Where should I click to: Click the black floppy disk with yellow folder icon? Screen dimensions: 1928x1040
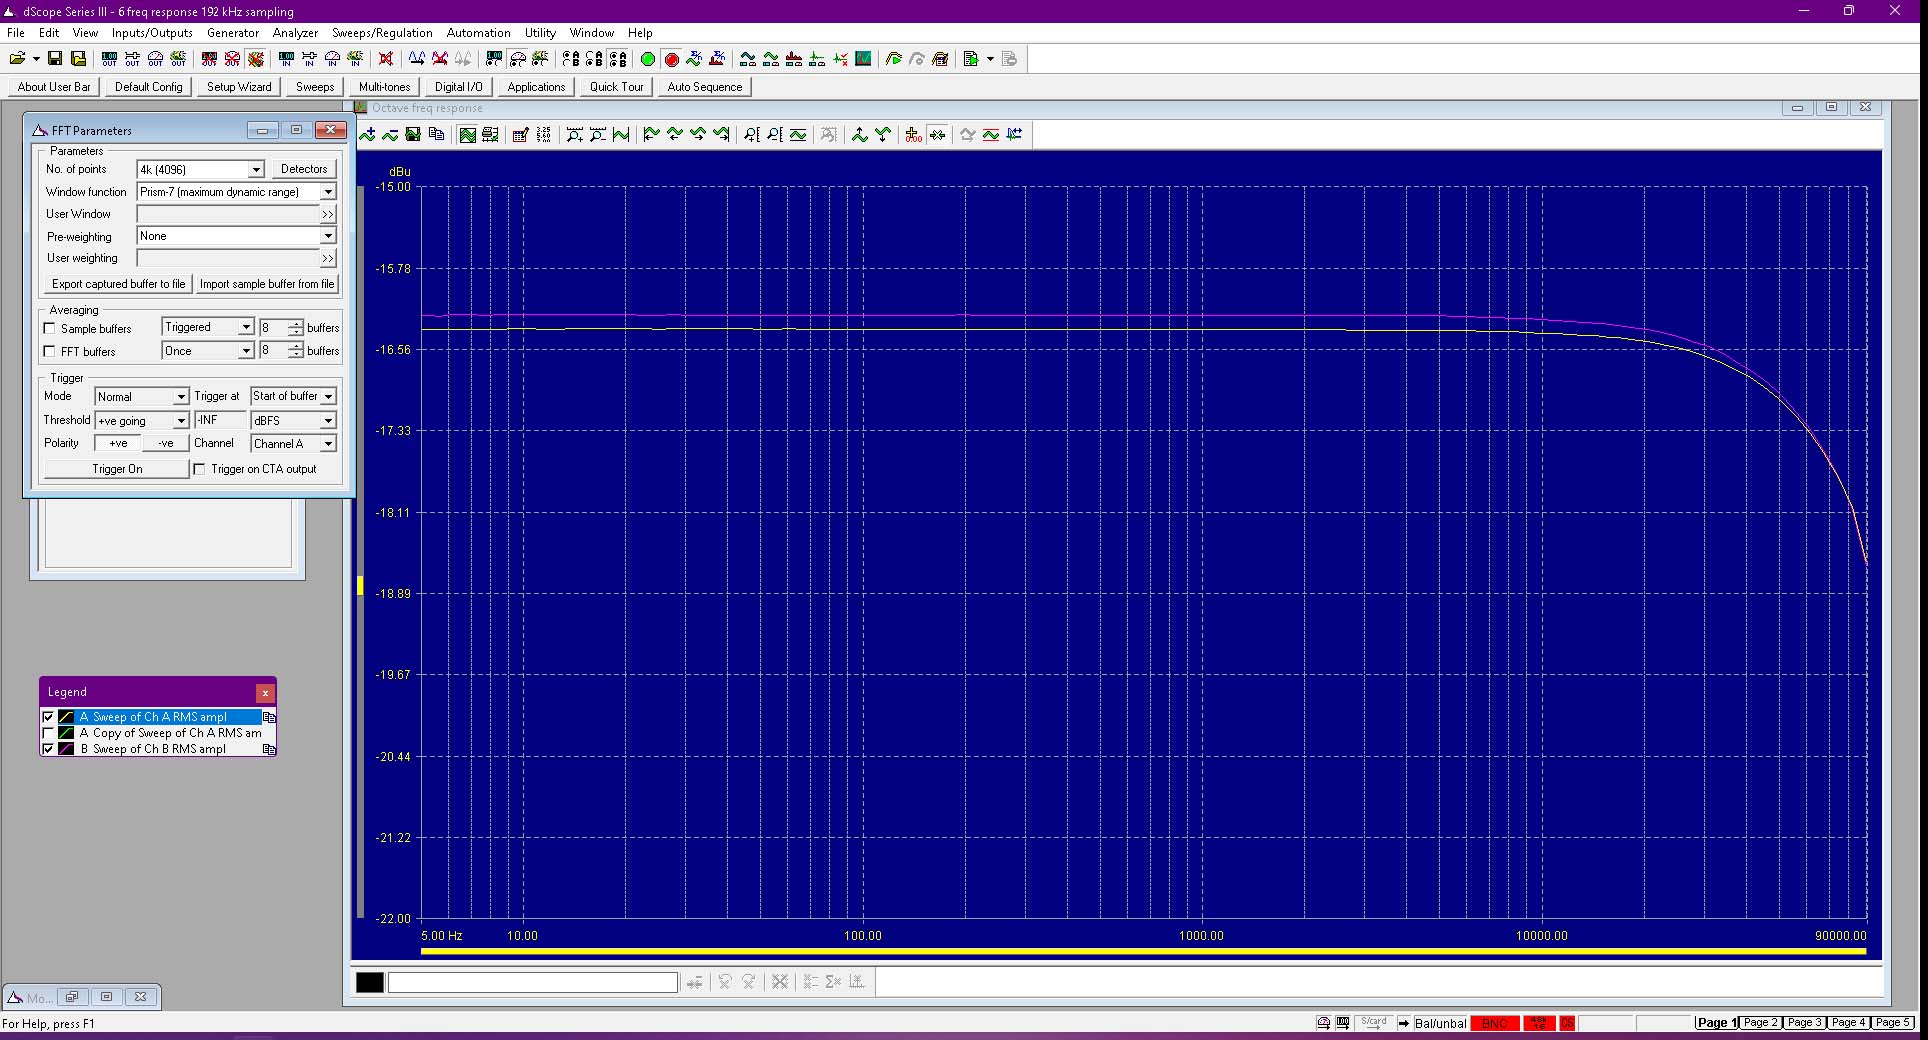(x=78, y=59)
